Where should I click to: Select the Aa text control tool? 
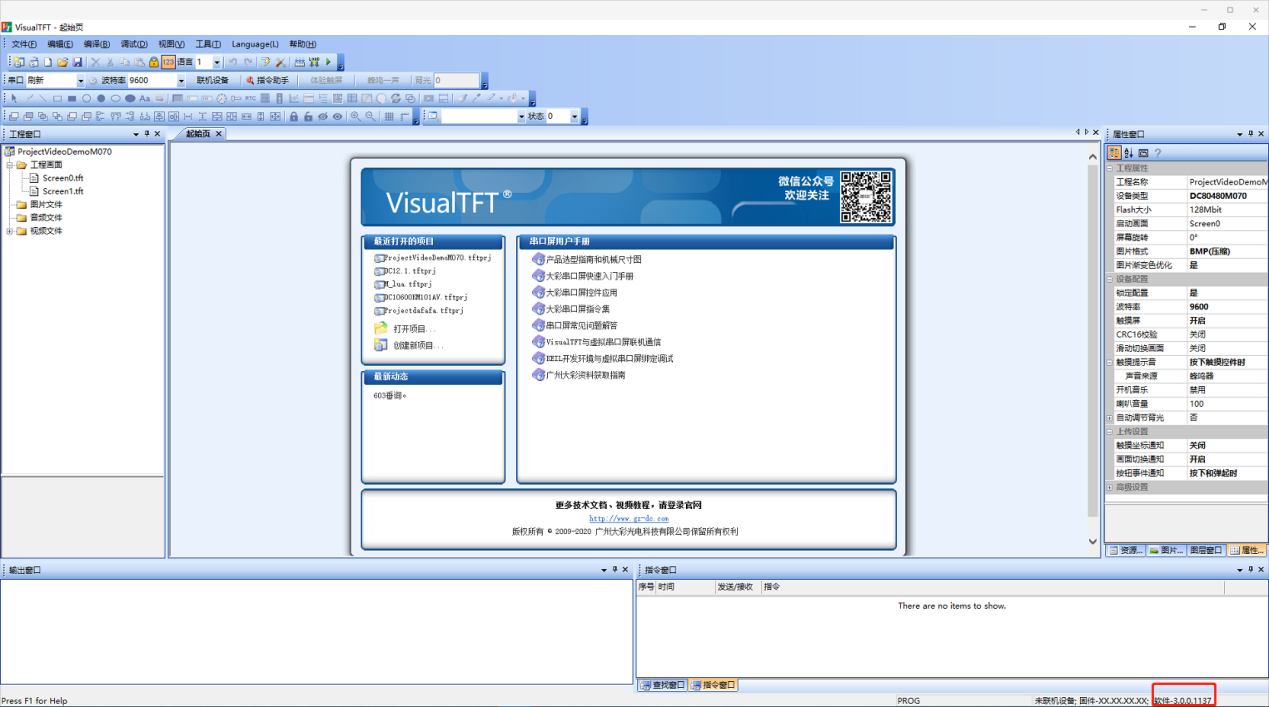[144, 98]
